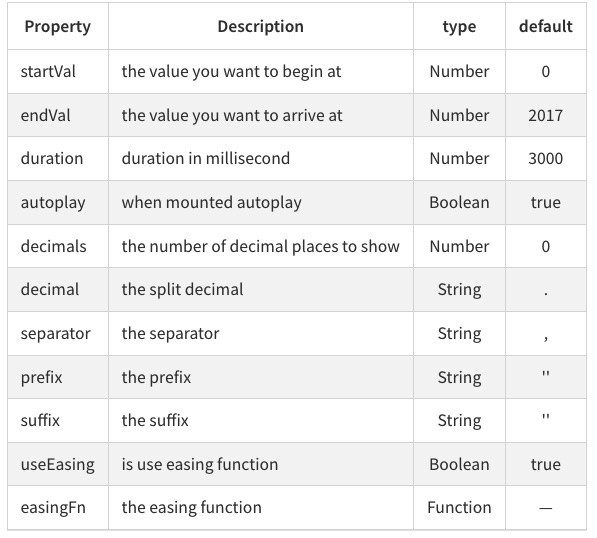Click the suffix property name

click(40, 421)
